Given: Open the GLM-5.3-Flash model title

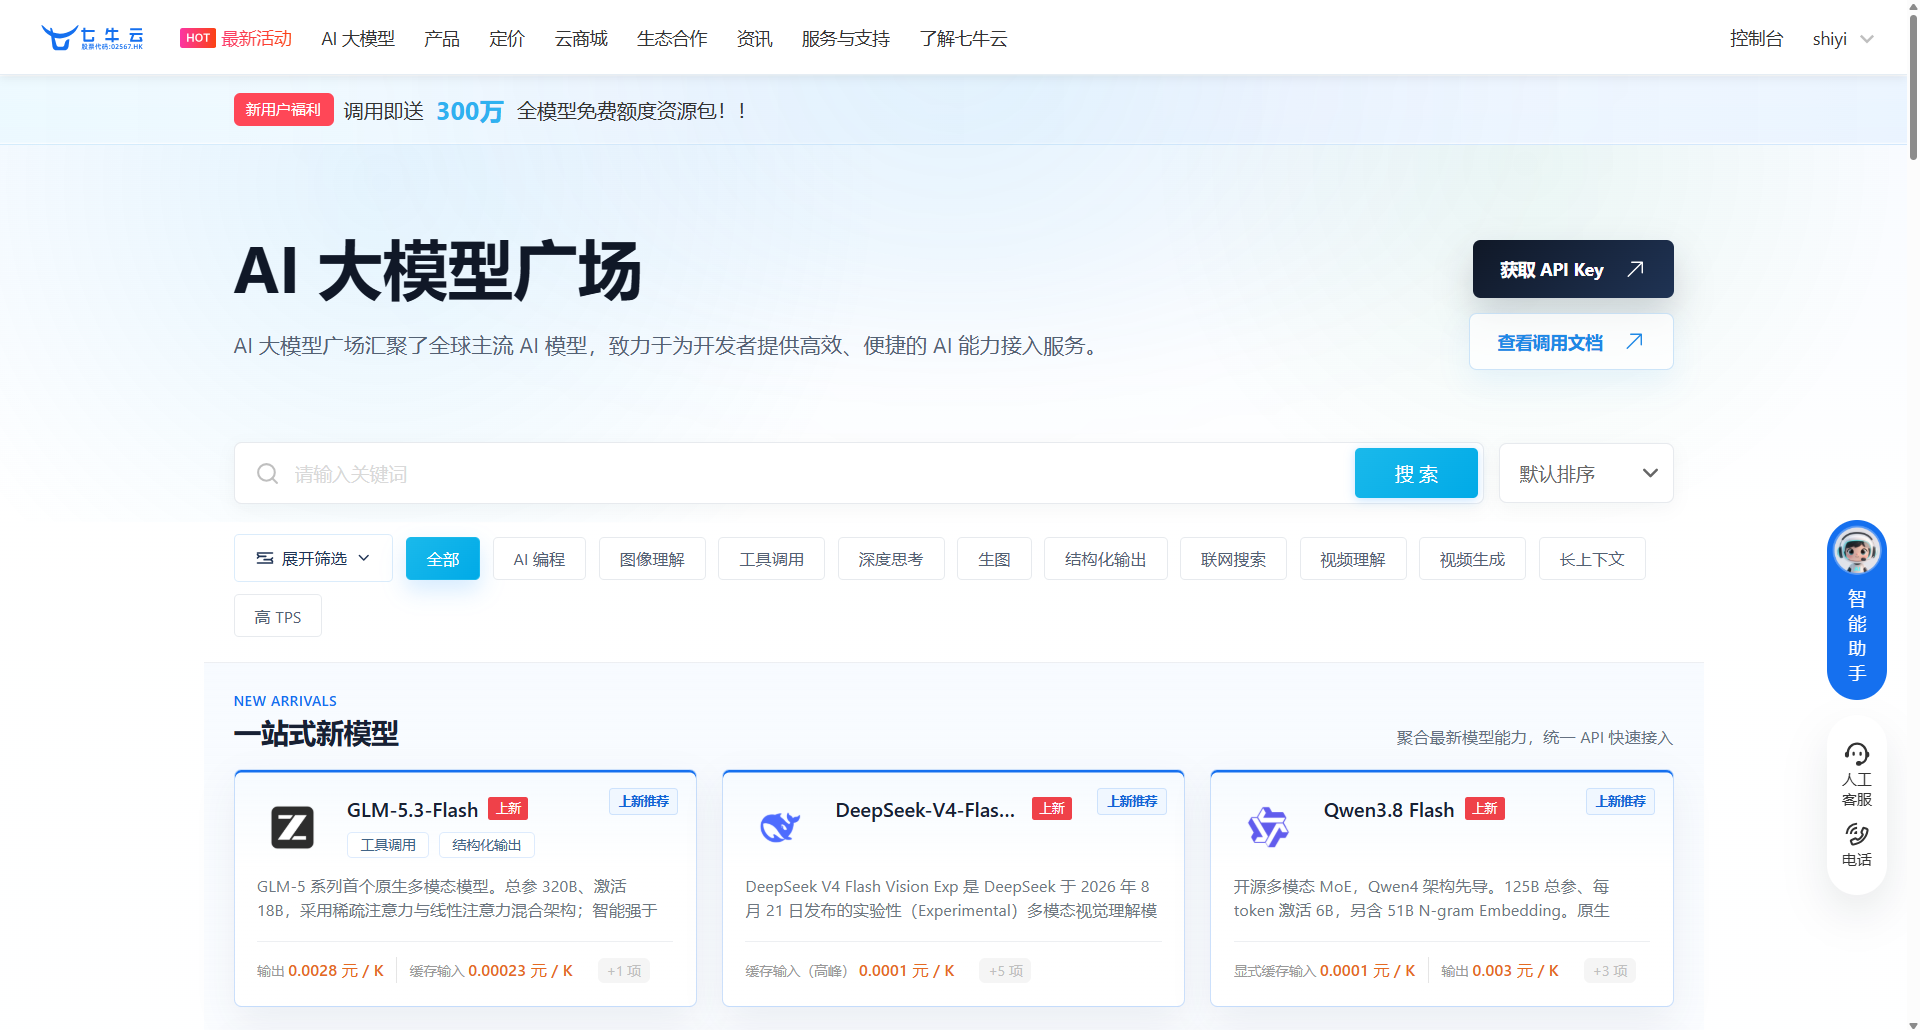Looking at the screenshot, I should click(412, 810).
